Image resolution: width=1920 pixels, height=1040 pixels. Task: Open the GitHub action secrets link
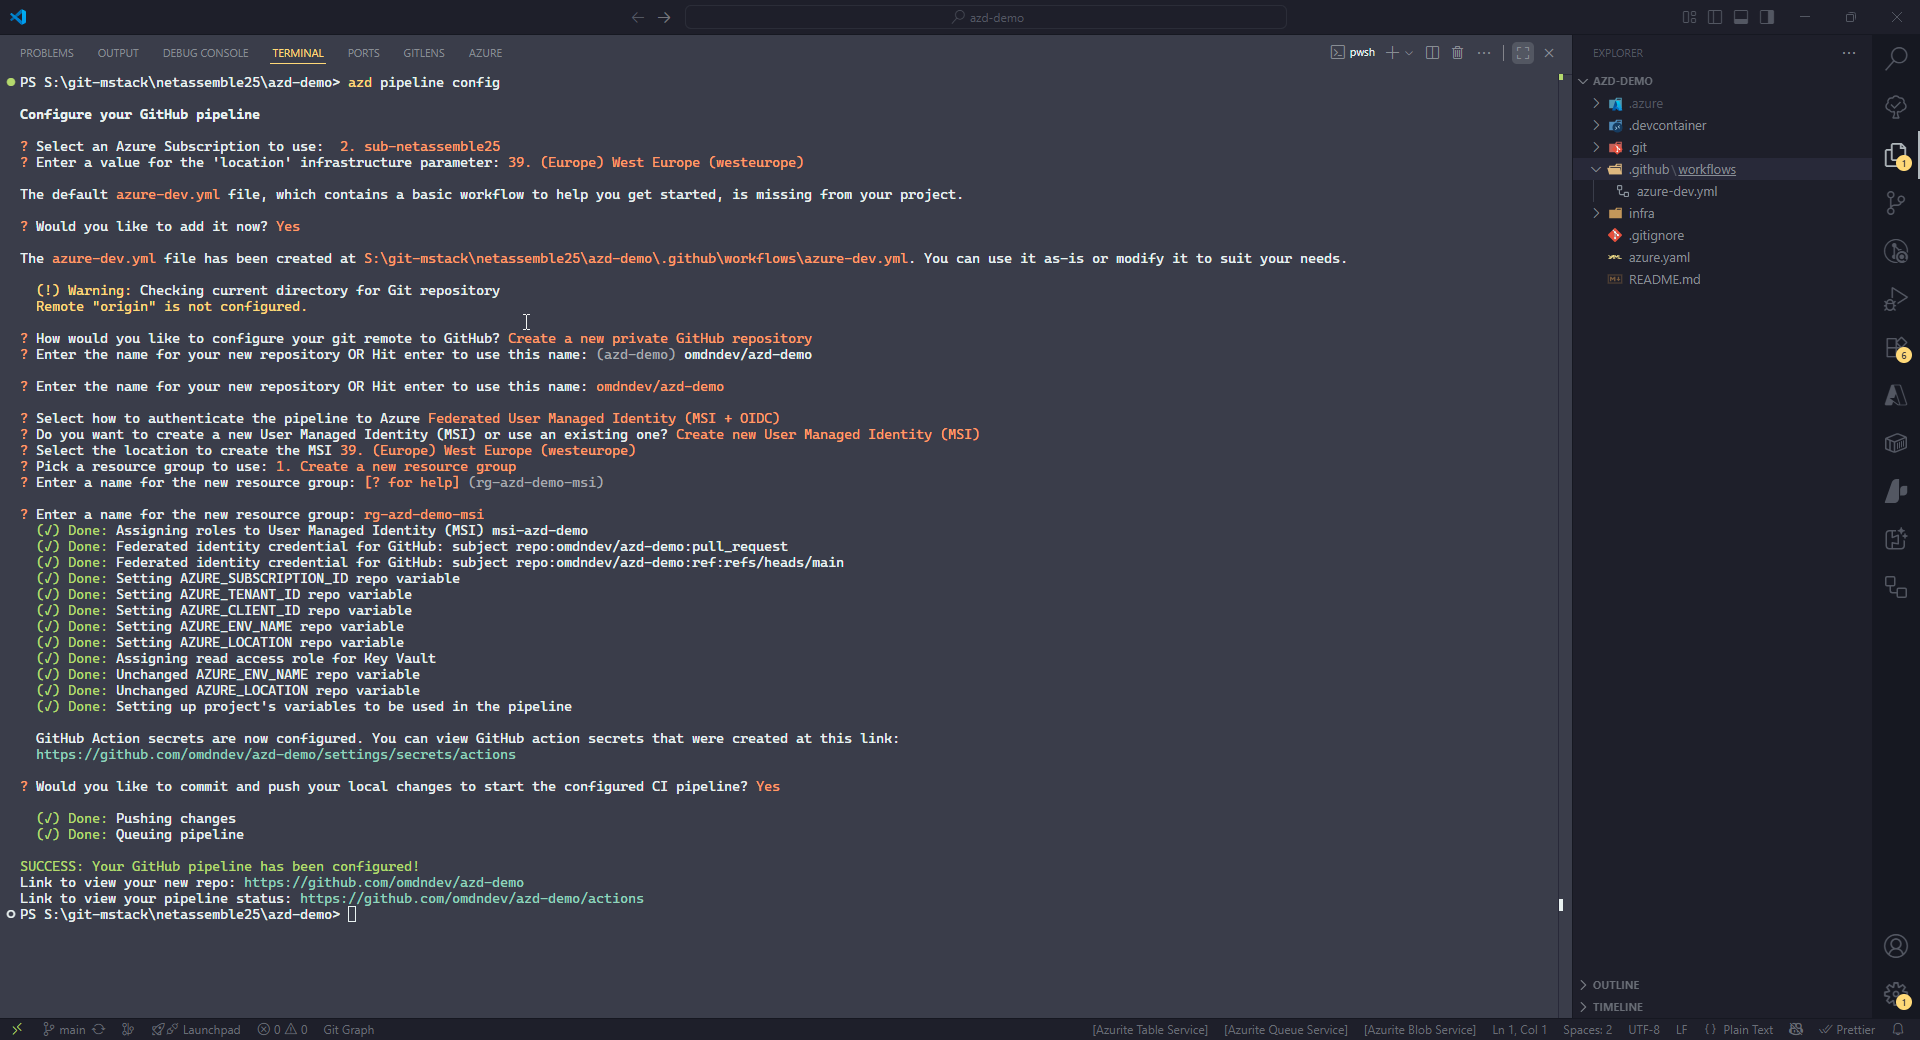click(276, 755)
